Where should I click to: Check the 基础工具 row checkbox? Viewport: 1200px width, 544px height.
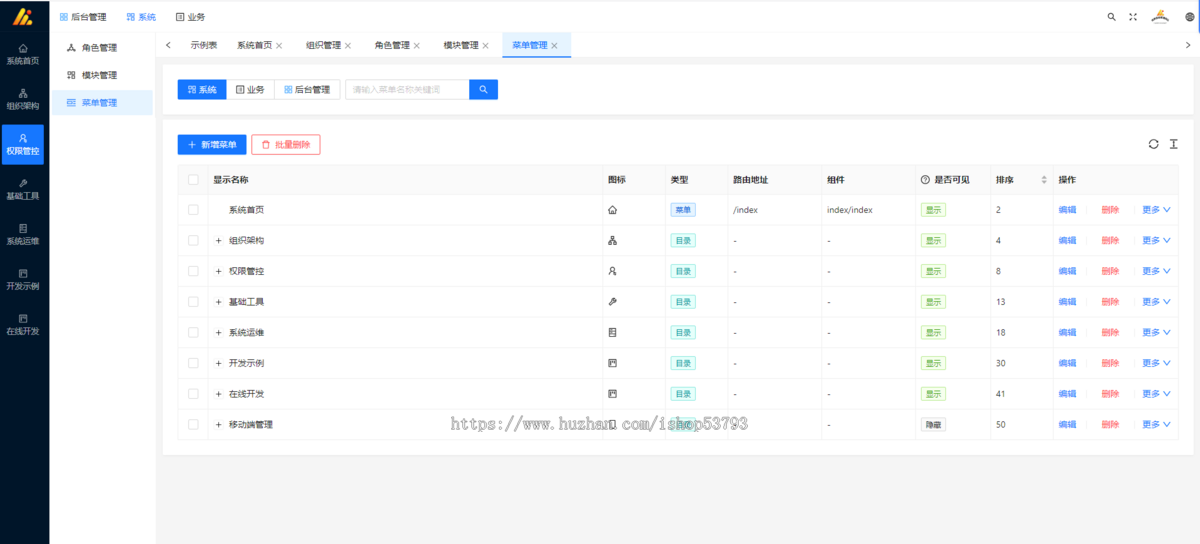point(193,301)
